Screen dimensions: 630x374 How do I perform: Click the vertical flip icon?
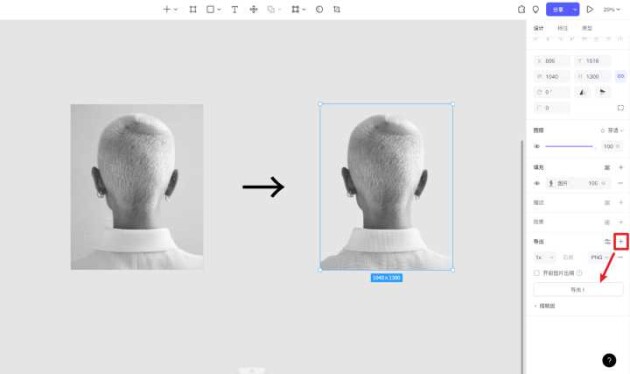tap(603, 92)
